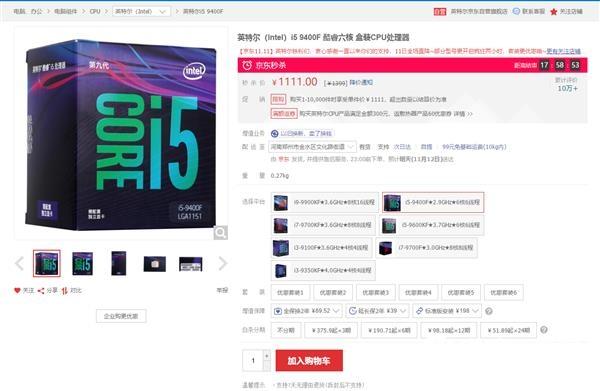Screen dimensions: 600x391
Task: Show previous thumbnails with left arrow
Action: click(x=19, y=263)
